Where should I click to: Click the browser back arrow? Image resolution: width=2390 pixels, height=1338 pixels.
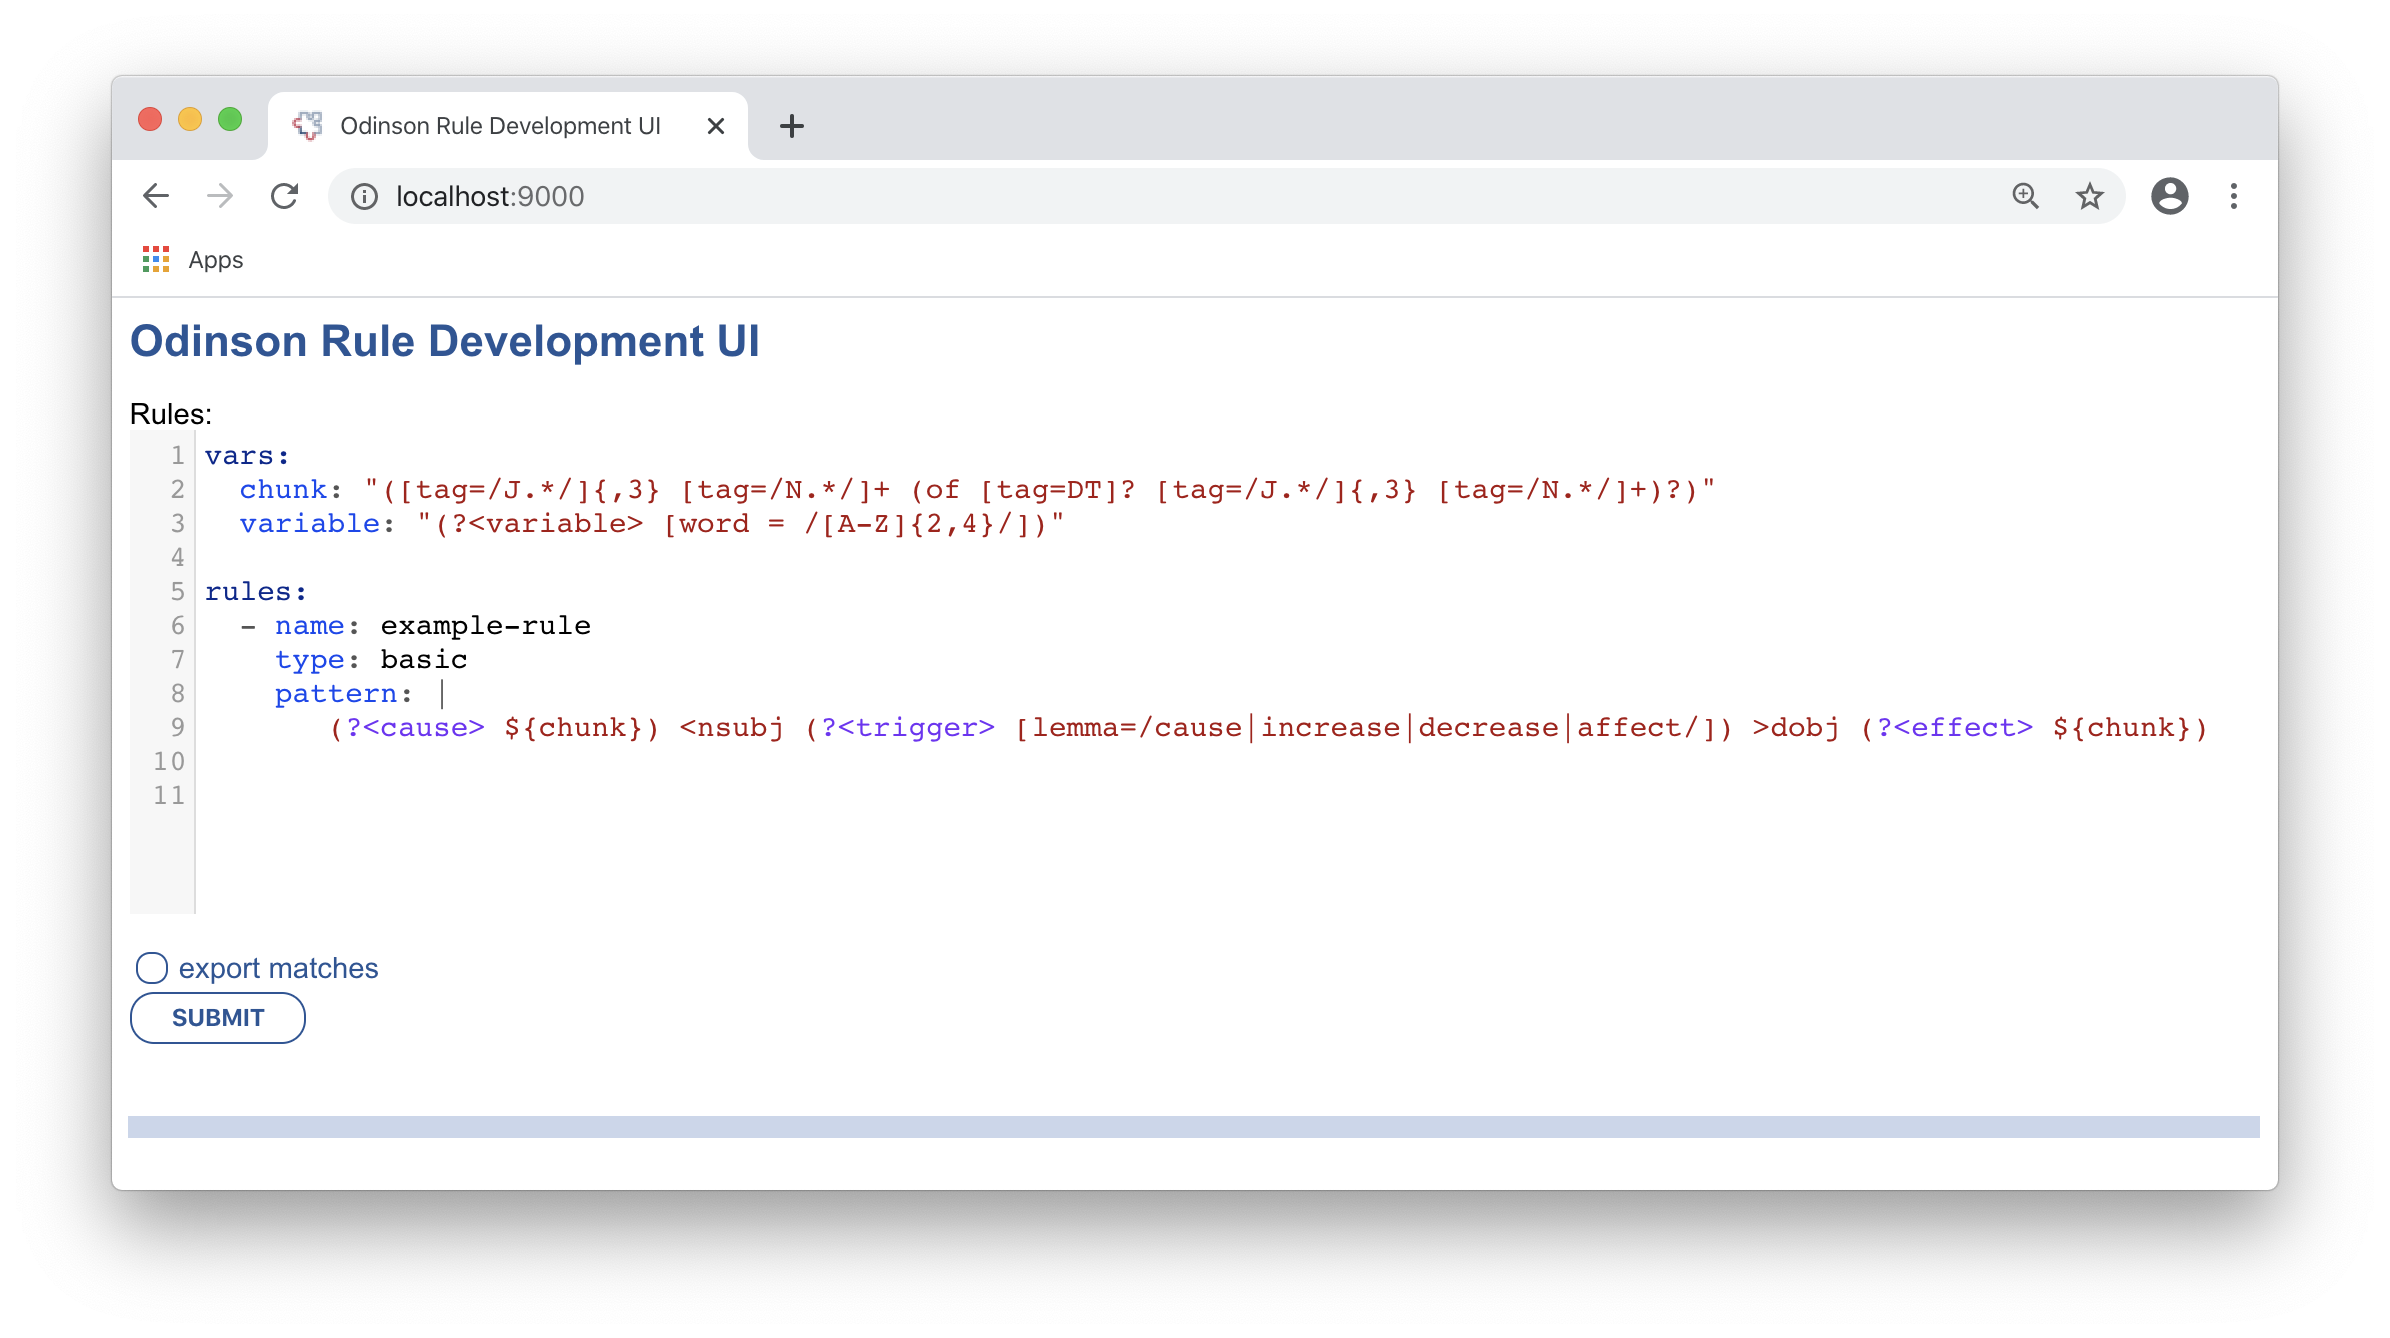point(156,196)
